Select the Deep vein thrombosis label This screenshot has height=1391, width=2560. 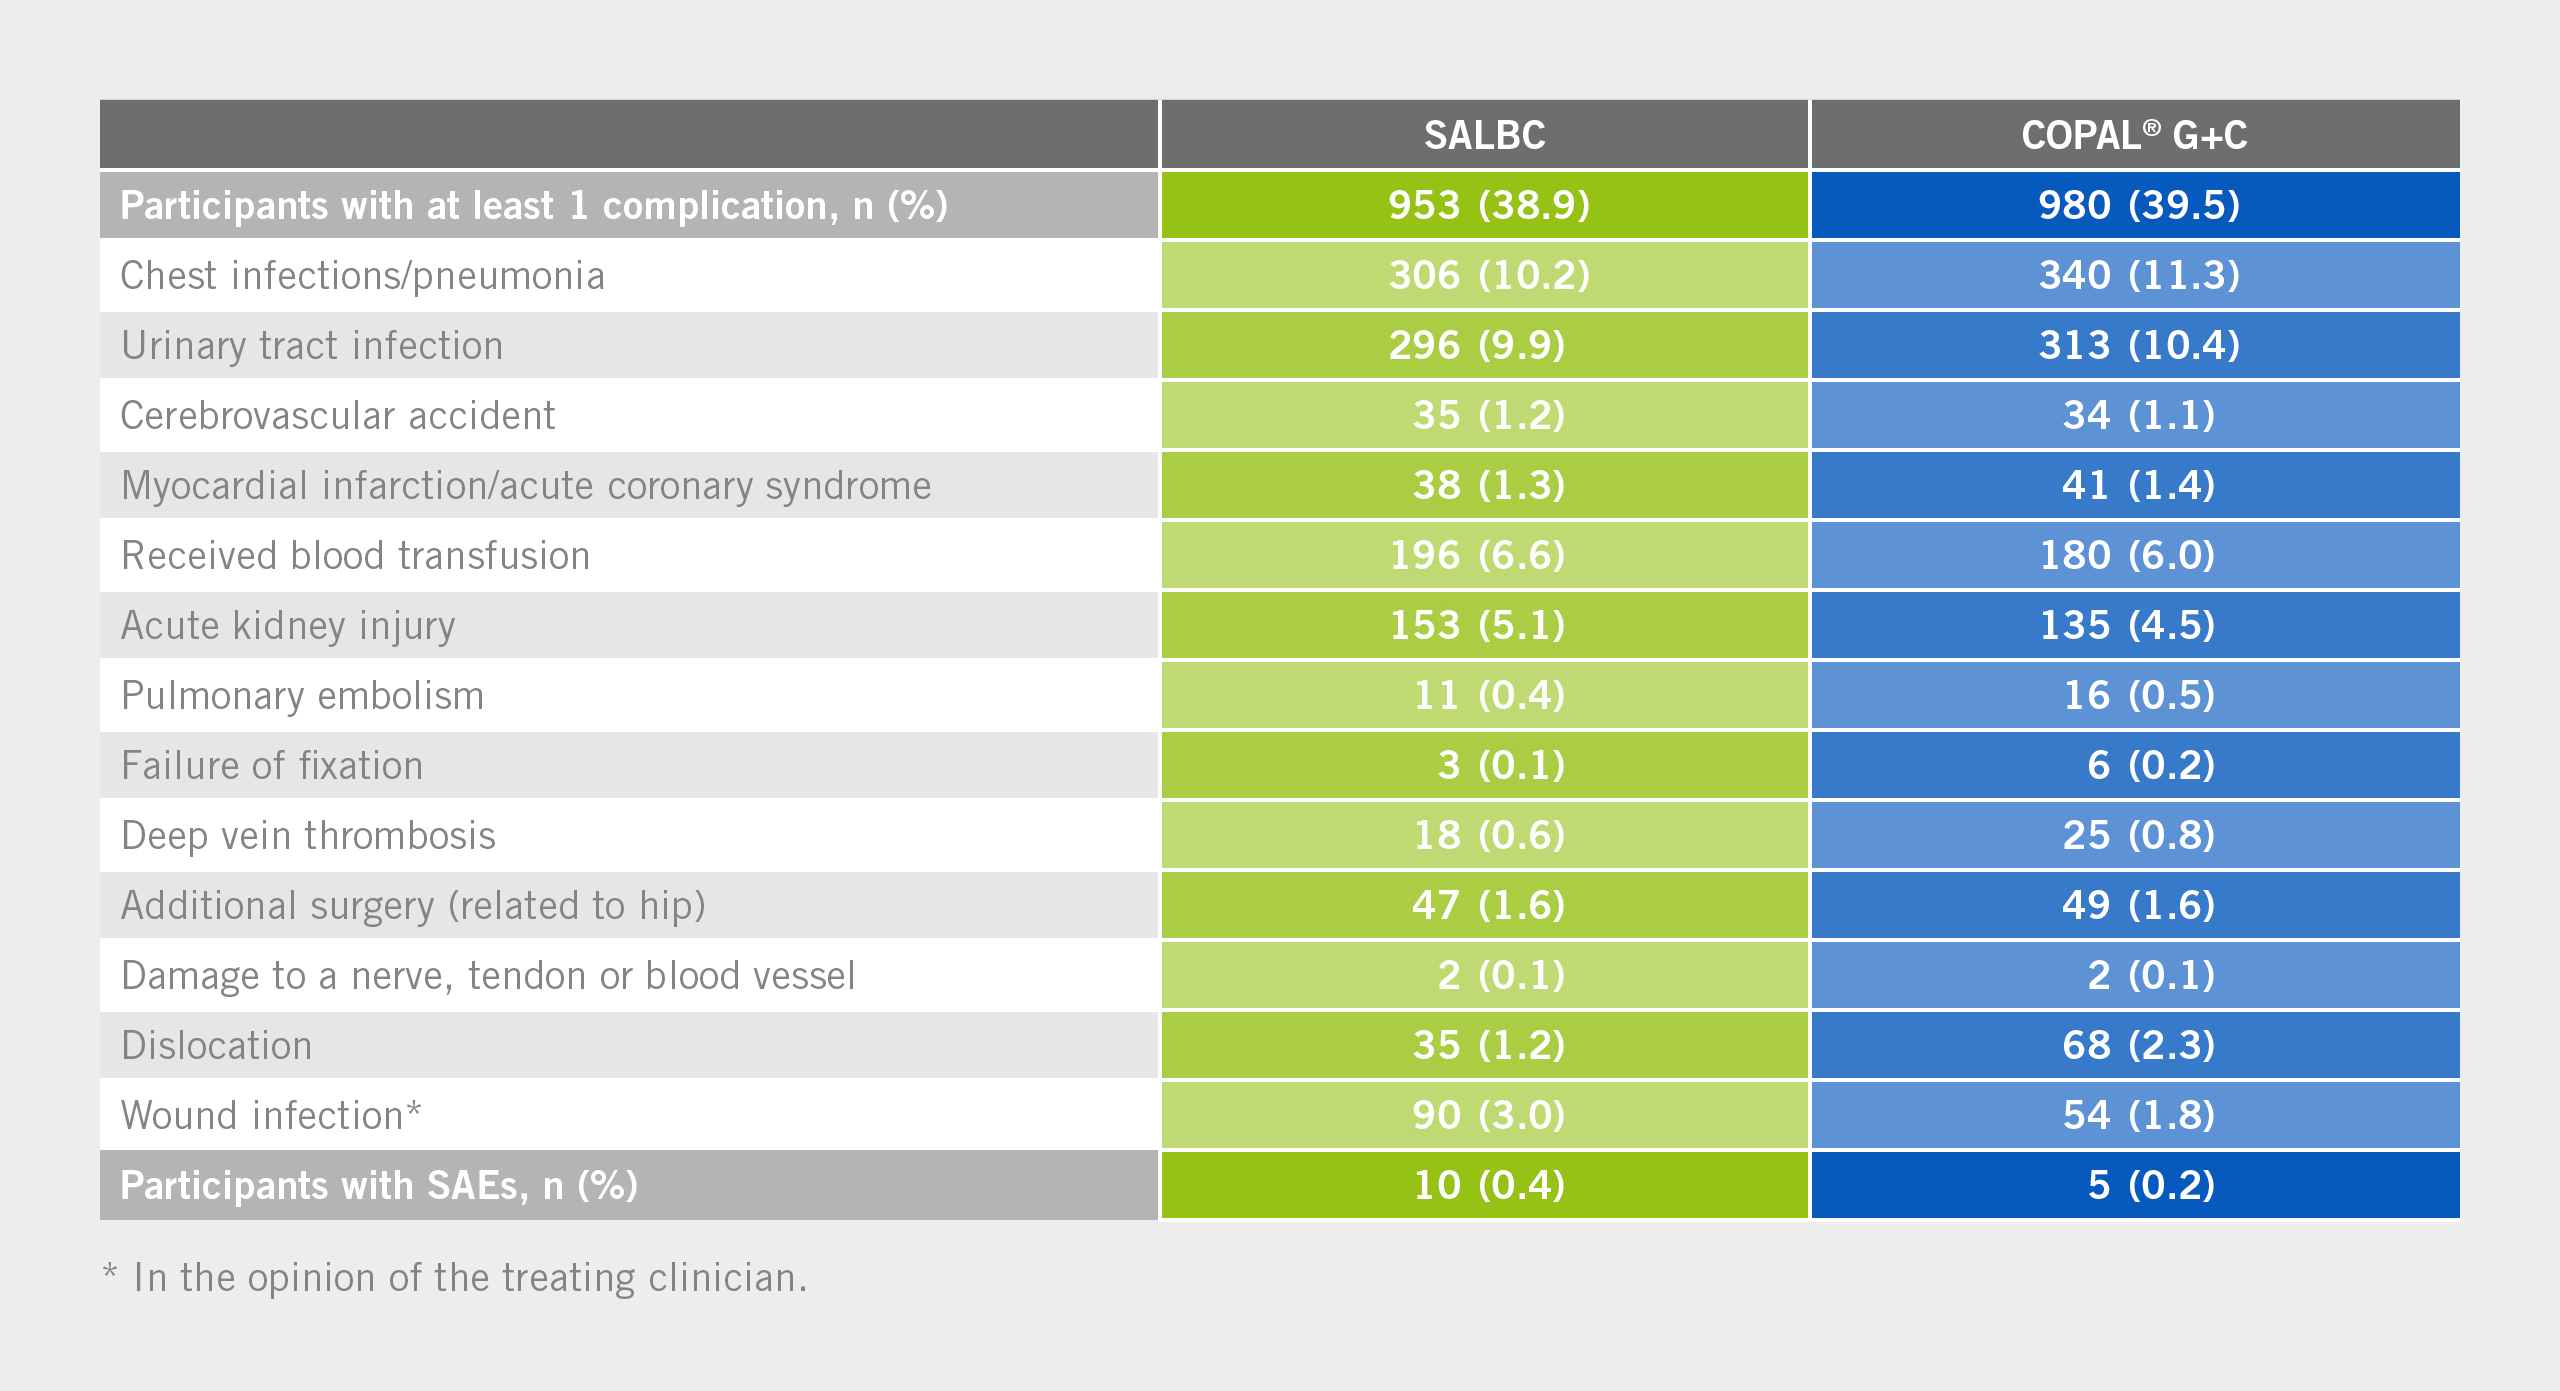308,836
